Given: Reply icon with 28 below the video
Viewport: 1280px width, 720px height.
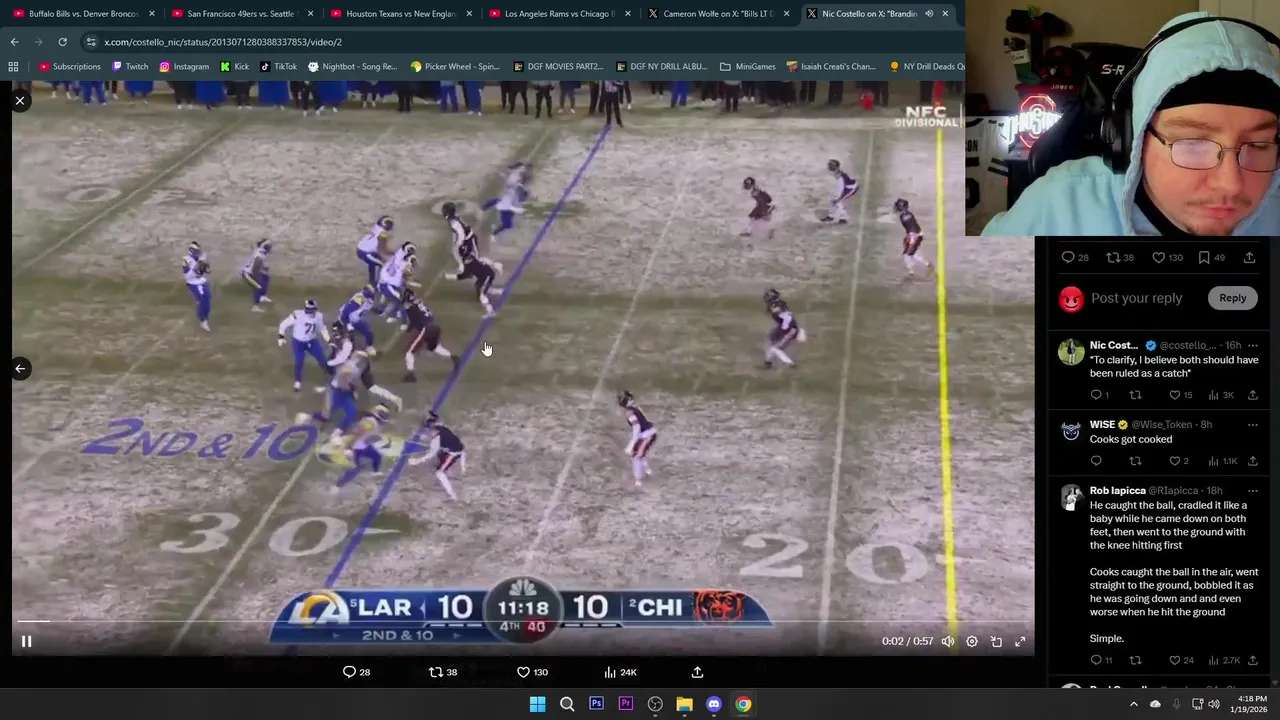Looking at the screenshot, I should (x=357, y=672).
